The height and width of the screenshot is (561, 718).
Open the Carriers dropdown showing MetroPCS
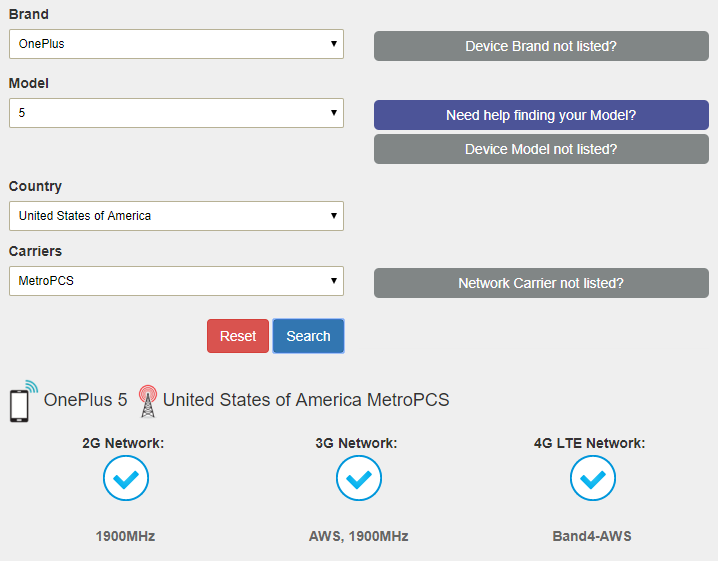(x=176, y=281)
